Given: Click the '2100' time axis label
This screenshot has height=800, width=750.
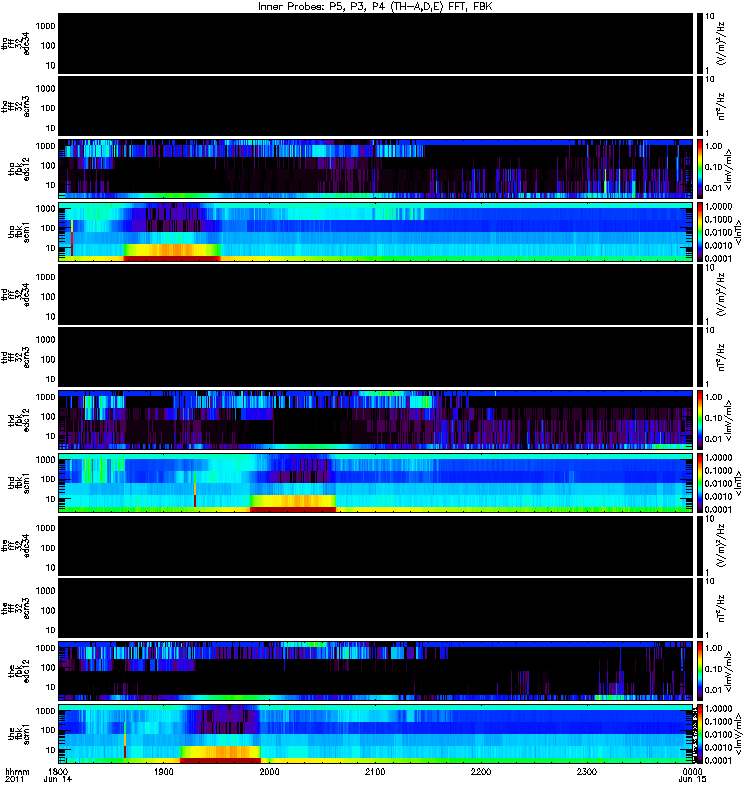Looking at the screenshot, I should click(375, 772).
